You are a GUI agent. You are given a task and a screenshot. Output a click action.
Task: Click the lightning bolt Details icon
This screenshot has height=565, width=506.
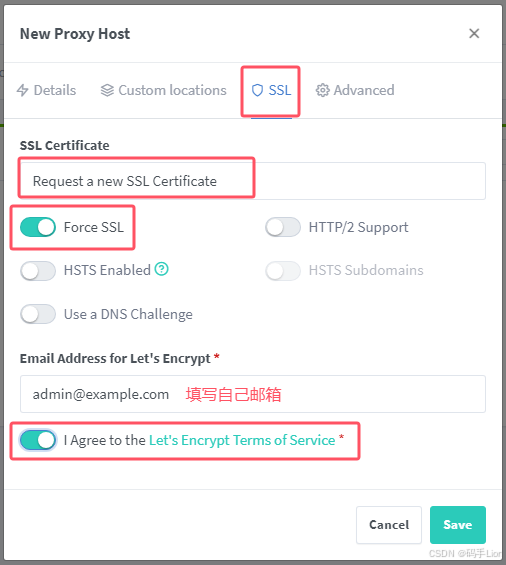(22, 90)
